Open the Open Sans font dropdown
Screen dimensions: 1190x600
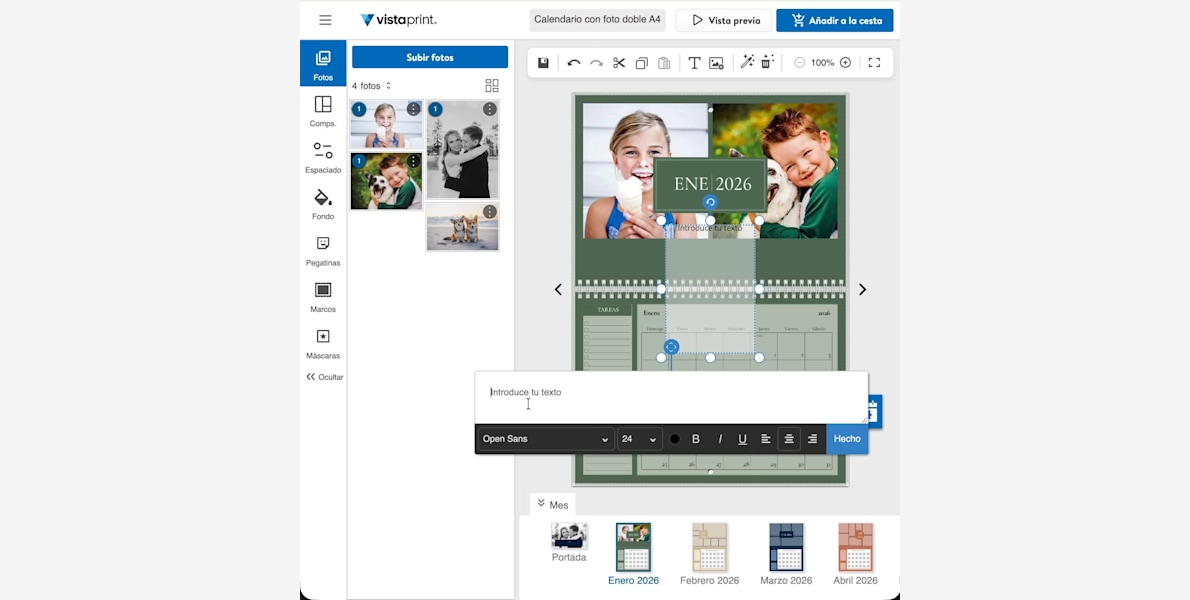[x=545, y=439]
